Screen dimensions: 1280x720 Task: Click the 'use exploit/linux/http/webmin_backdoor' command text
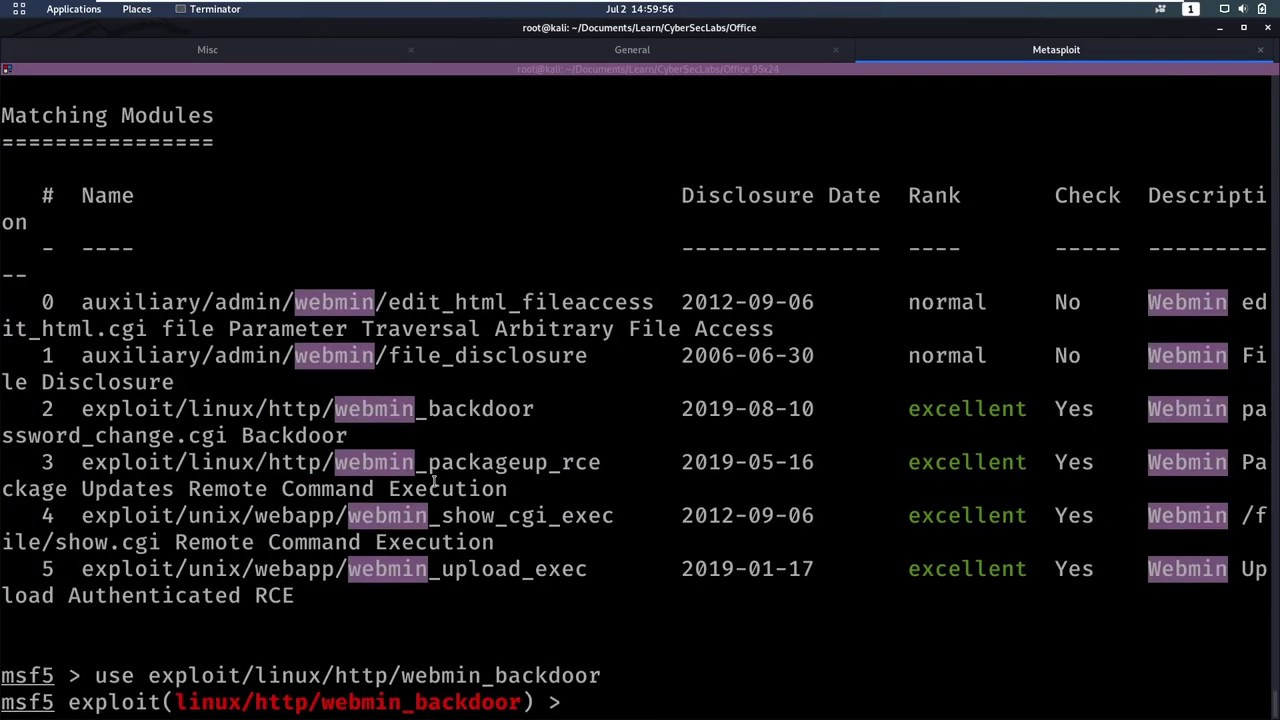click(347, 676)
